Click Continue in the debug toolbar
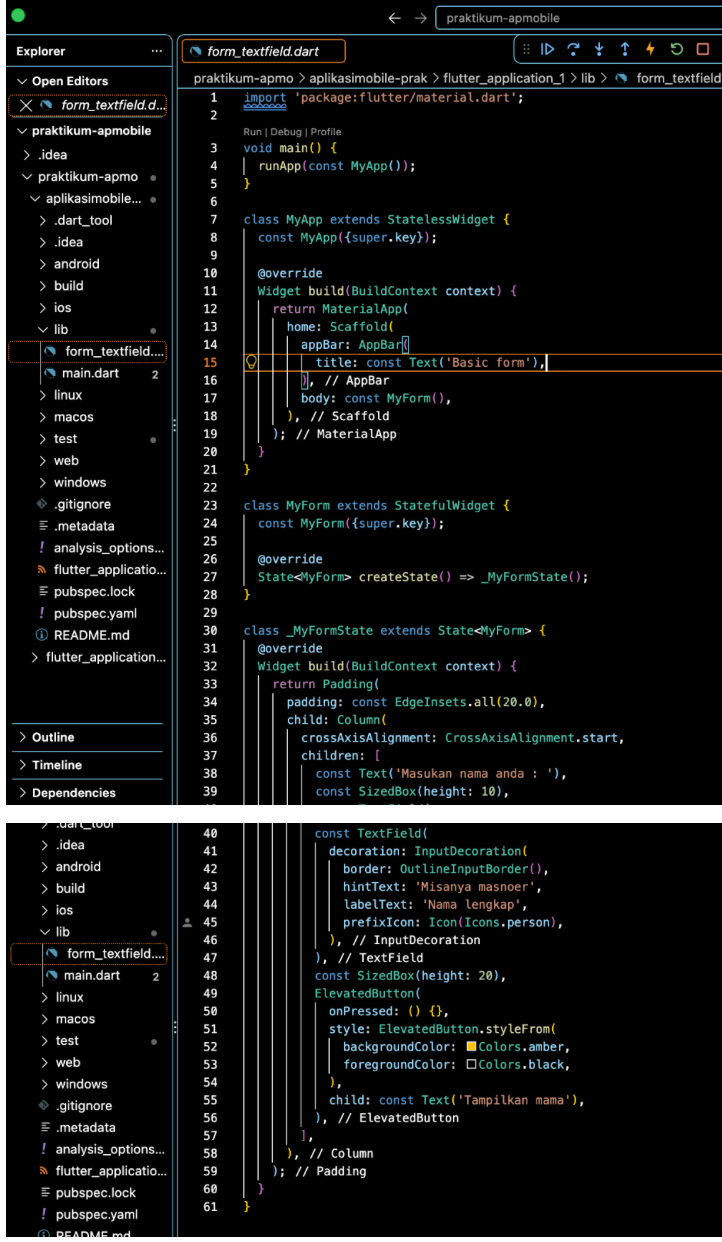Screen dimensions: 722x1242 547,49
